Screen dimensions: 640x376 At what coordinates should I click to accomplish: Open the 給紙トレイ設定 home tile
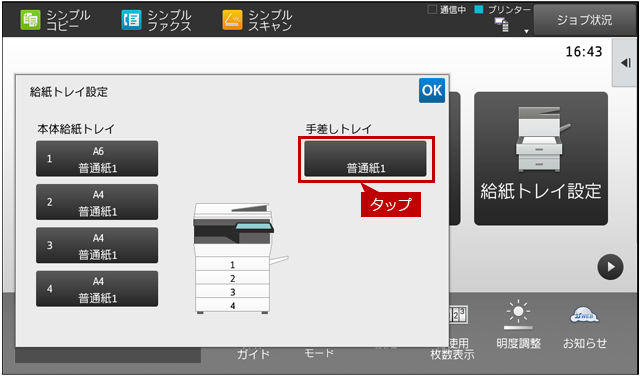[541, 158]
